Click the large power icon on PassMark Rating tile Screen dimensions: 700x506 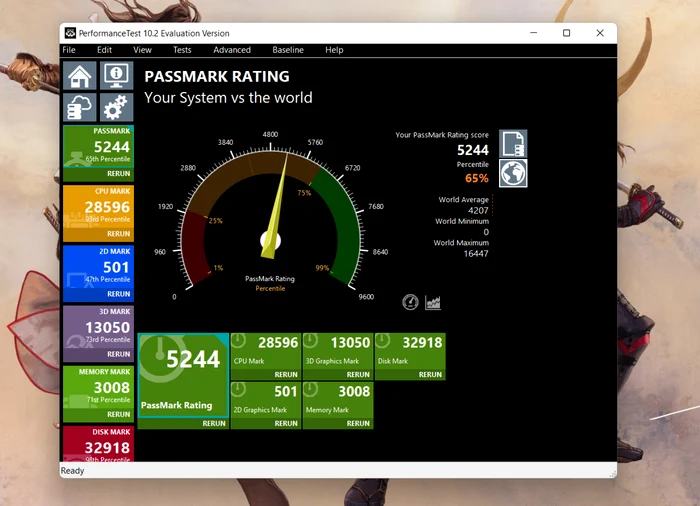[x=161, y=358]
